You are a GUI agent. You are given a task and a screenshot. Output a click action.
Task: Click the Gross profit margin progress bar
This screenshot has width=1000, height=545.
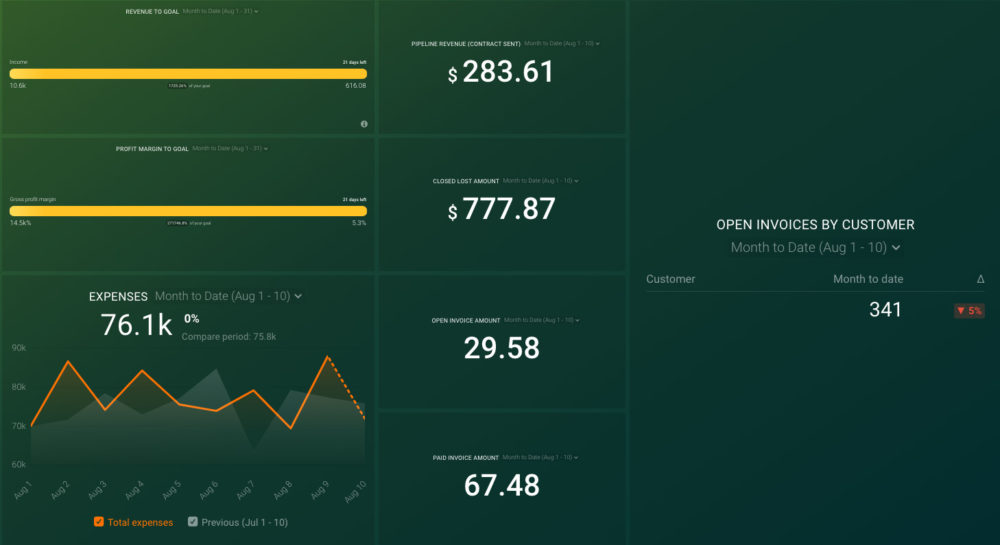click(x=188, y=211)
